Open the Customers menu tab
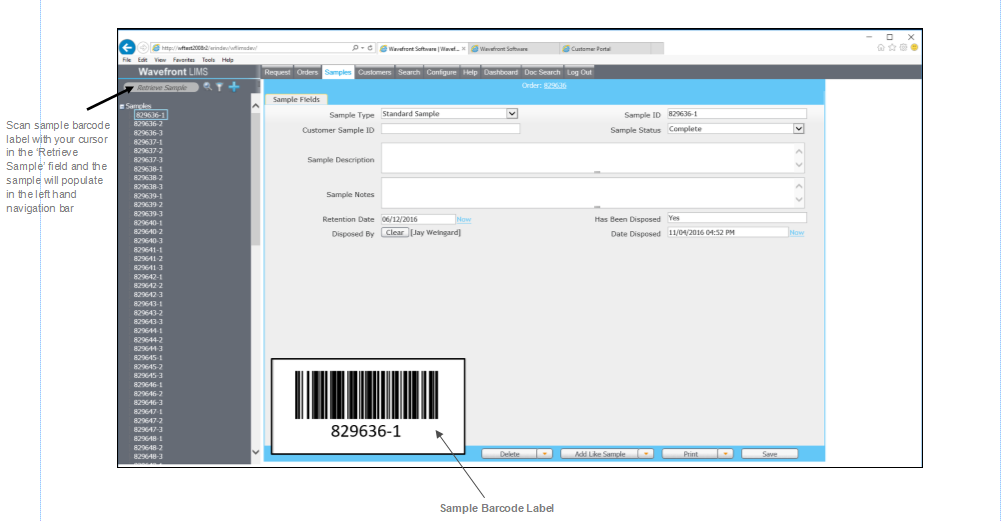 pyautogui.click(x=375, y=72)
